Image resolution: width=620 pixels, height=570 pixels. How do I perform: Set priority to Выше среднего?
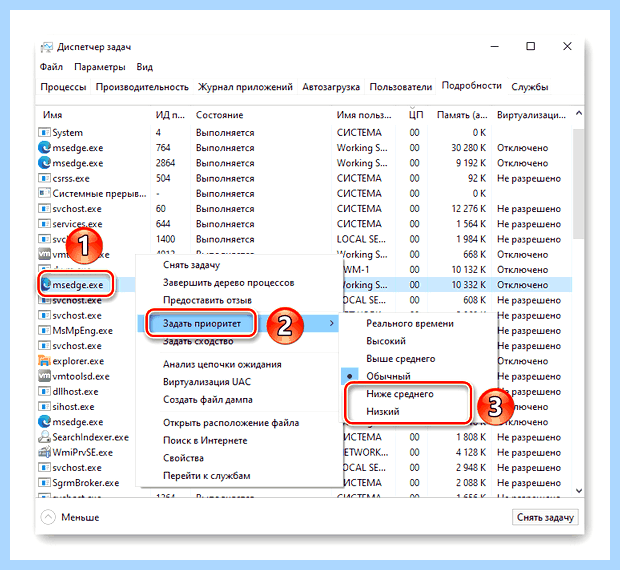(401, 359)
